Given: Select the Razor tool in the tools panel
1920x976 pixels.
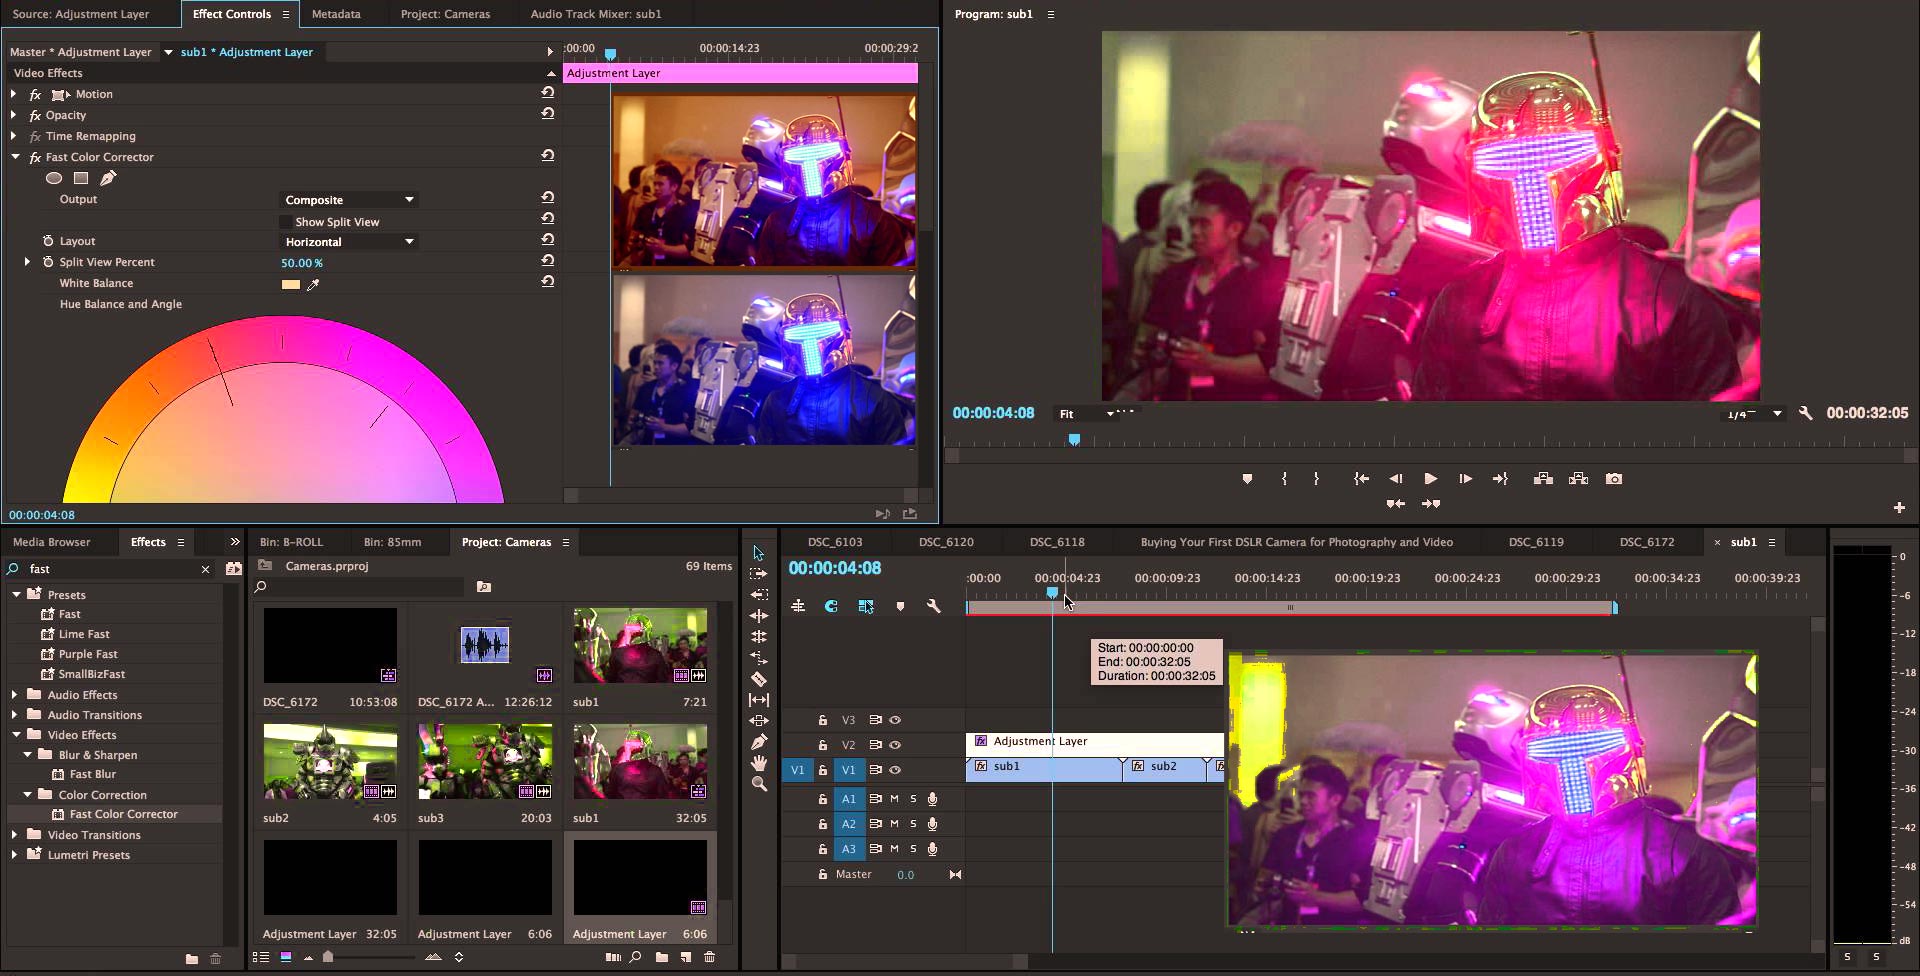Looking at the screenshot, I should pyautogui.click(x=759, y=679).
